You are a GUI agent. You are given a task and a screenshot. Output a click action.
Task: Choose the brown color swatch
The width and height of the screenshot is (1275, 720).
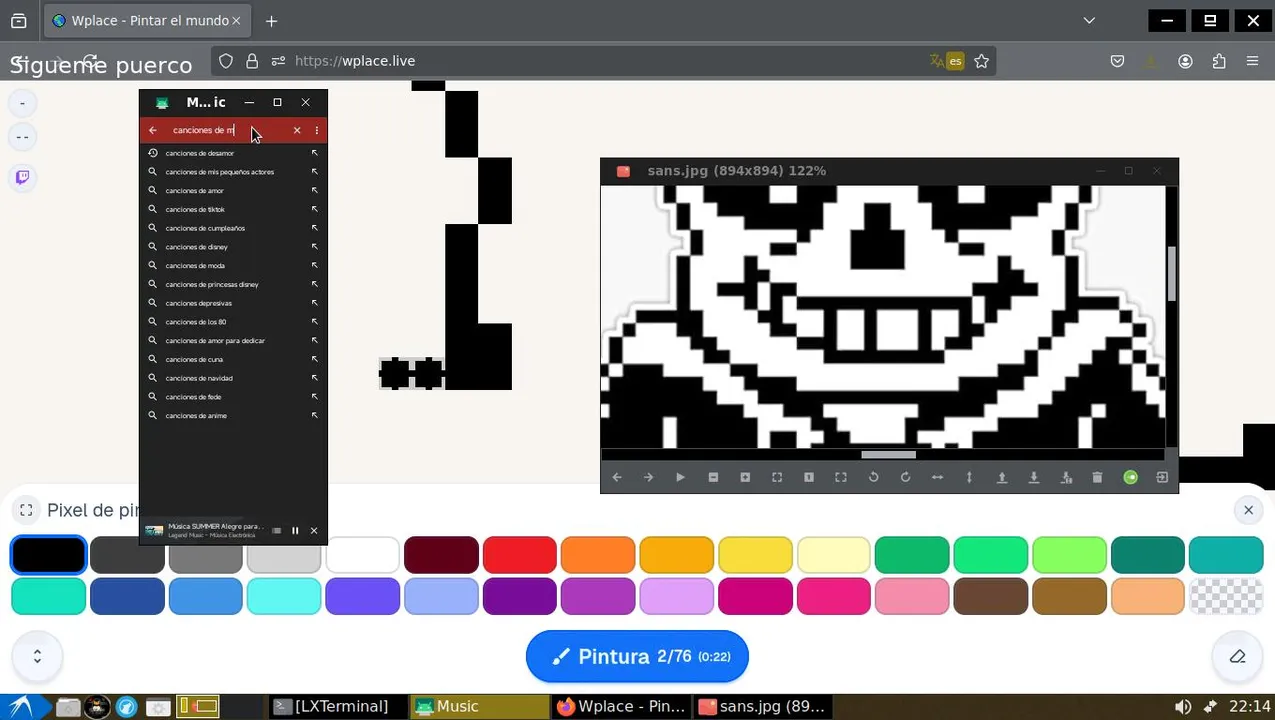click(990, 596)
